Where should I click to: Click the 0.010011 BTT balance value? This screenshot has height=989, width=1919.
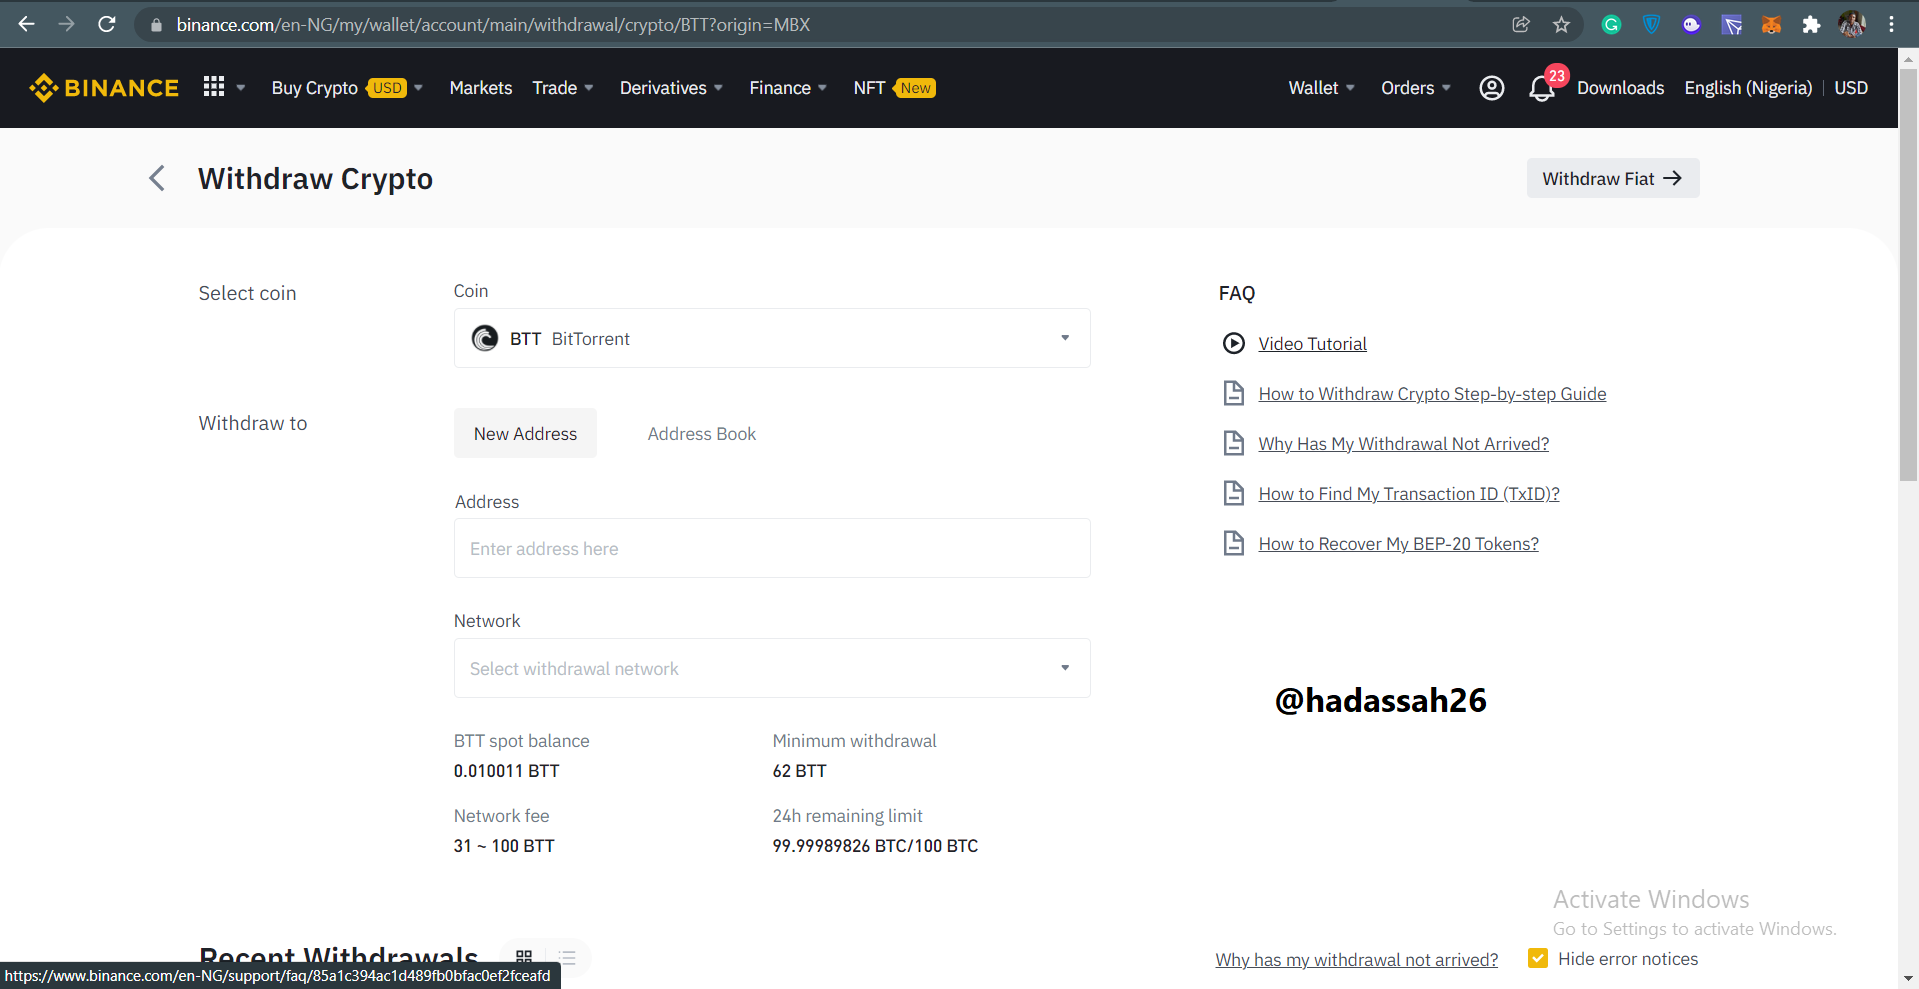pyautogui.click(x=506, y=770)
